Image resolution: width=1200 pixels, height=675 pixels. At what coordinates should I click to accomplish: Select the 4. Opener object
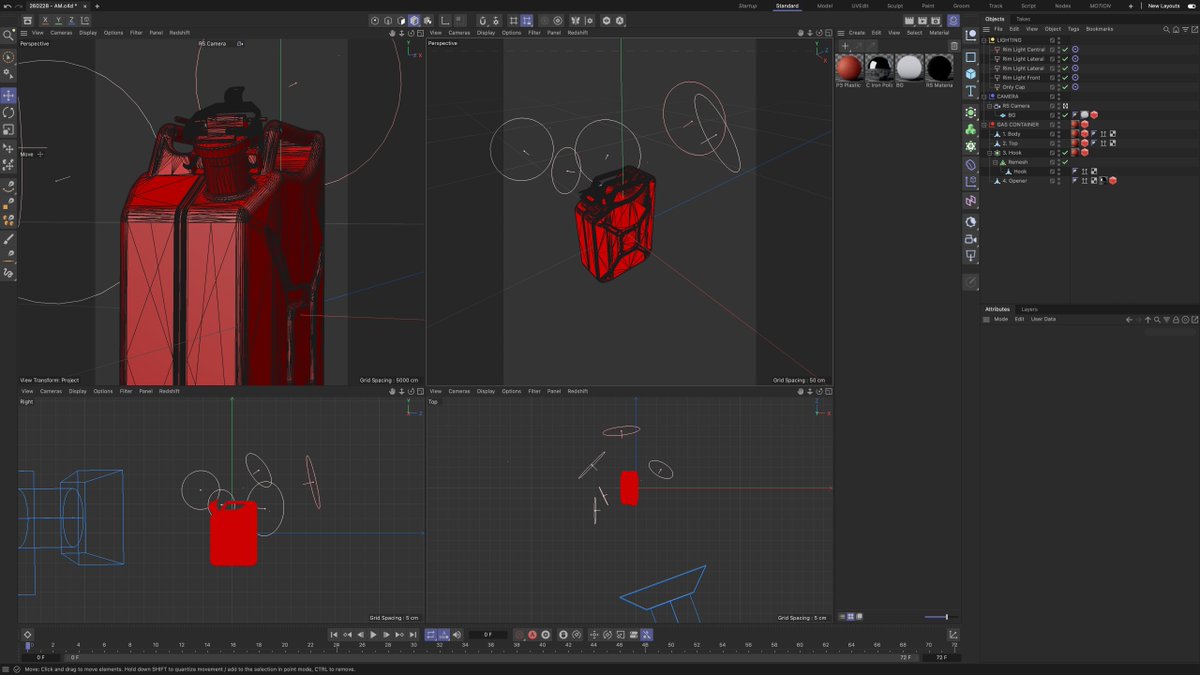tap(1015, 181)
